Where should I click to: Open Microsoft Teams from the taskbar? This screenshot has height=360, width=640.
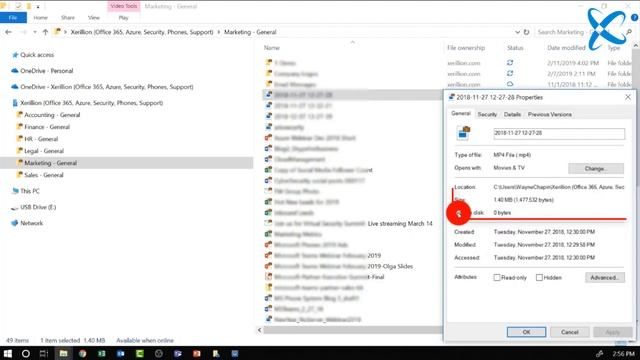(x=178, y=353)
